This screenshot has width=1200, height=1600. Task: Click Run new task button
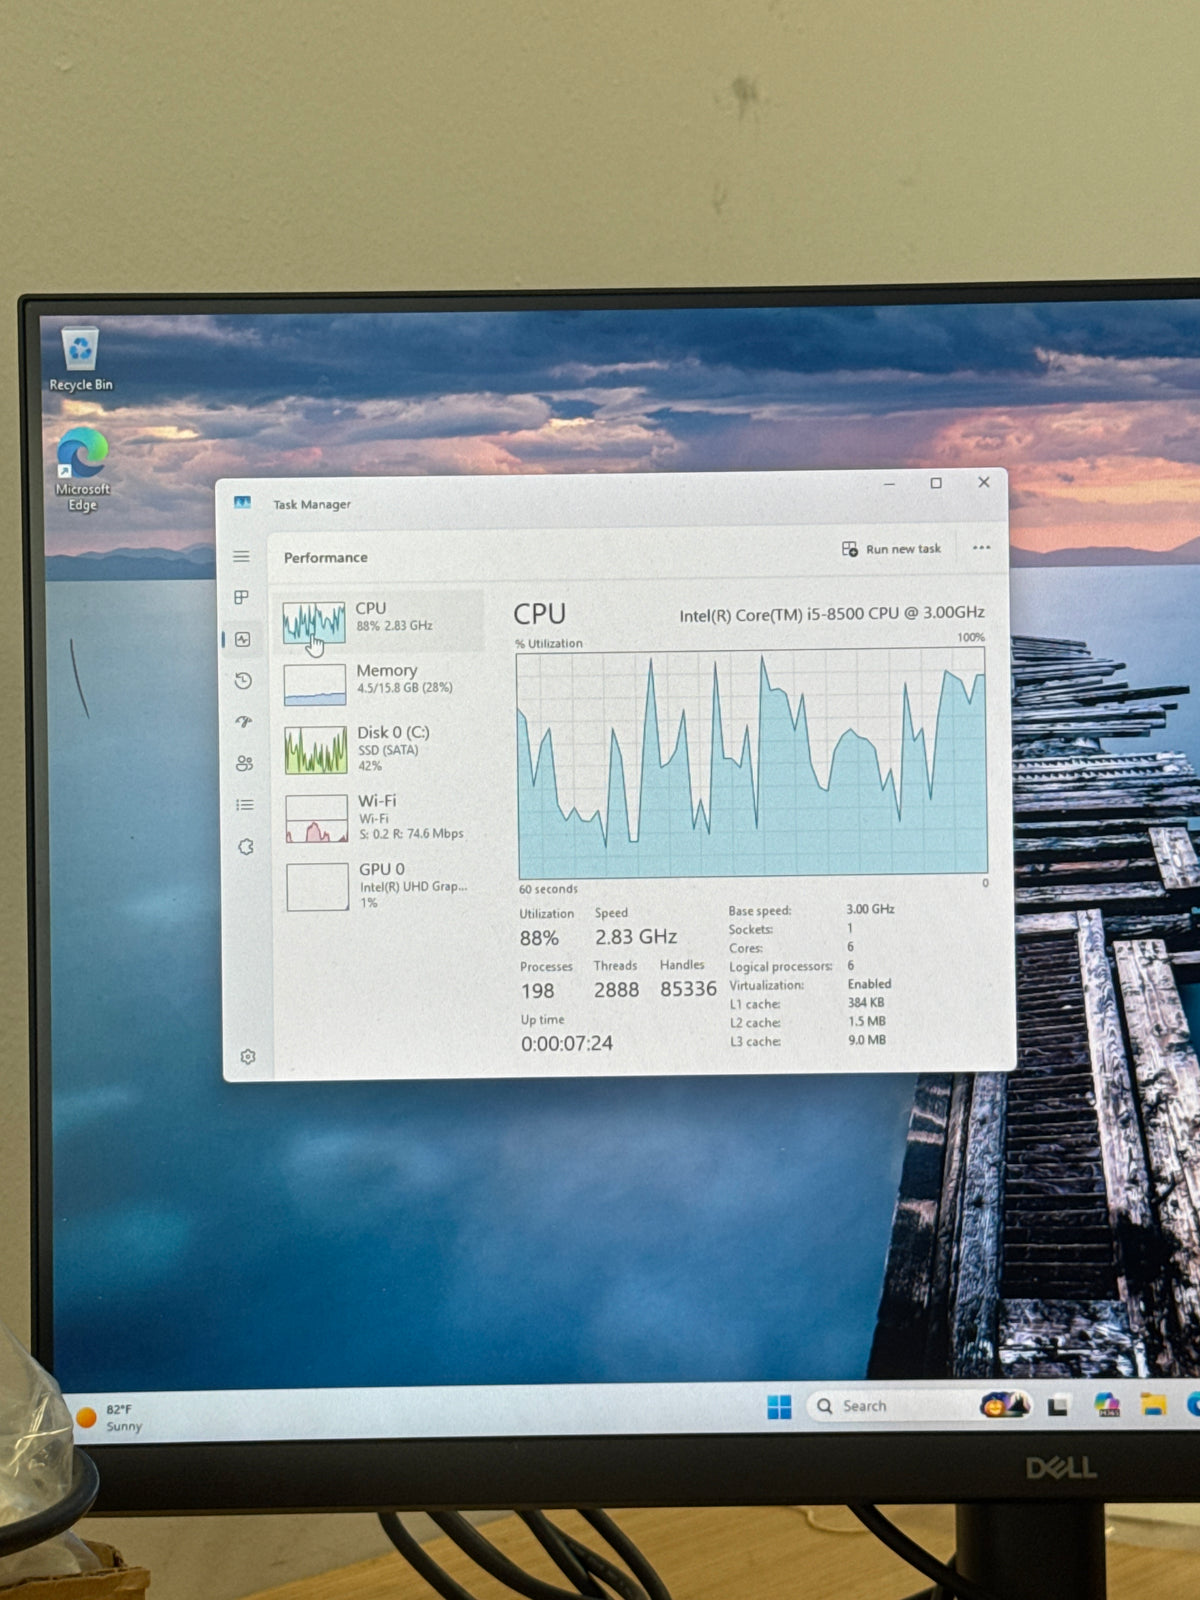tap(891, 549)
